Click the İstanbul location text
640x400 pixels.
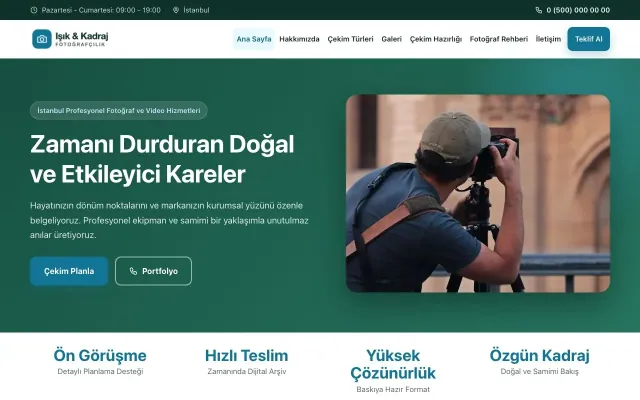tap(196, 10)
